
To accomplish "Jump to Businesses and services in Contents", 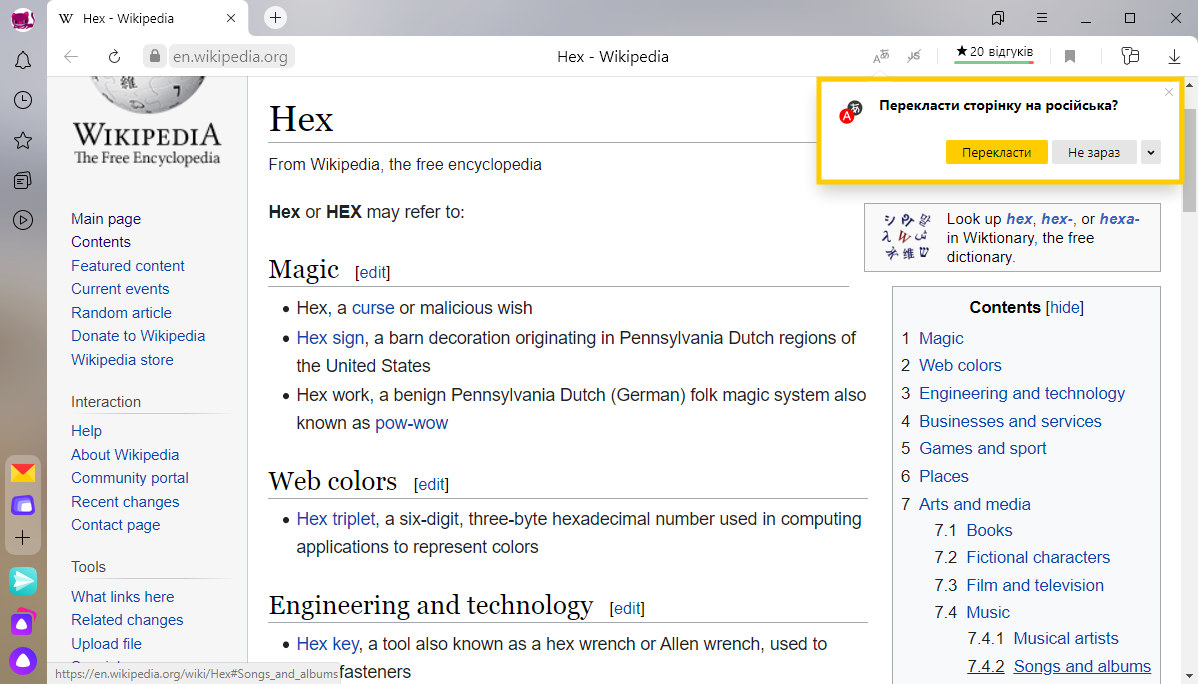I will [1010, 421].
